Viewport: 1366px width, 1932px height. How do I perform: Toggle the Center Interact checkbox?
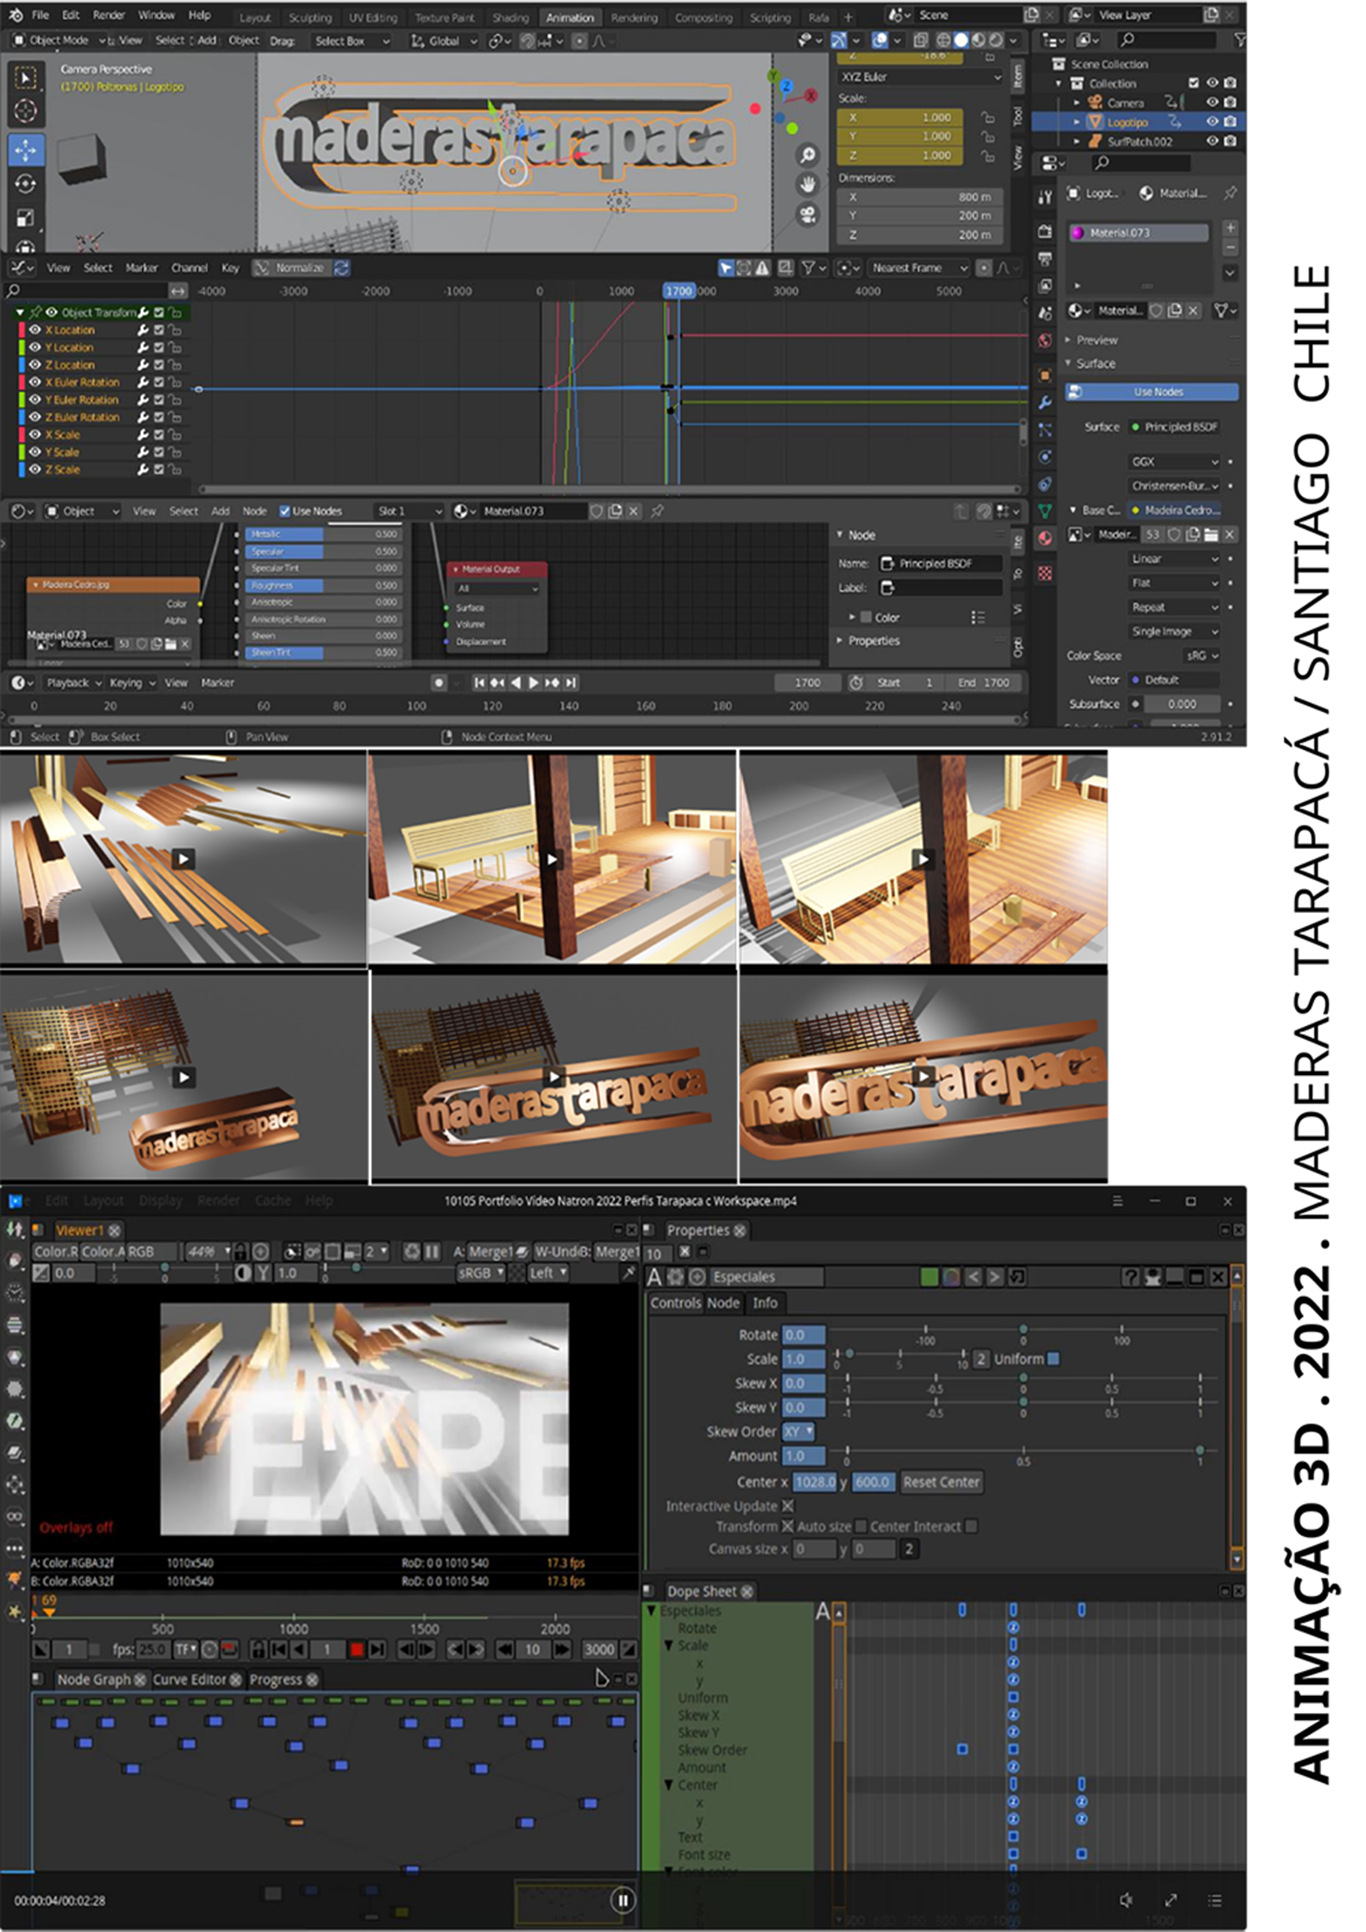(x=971, y=1527)
